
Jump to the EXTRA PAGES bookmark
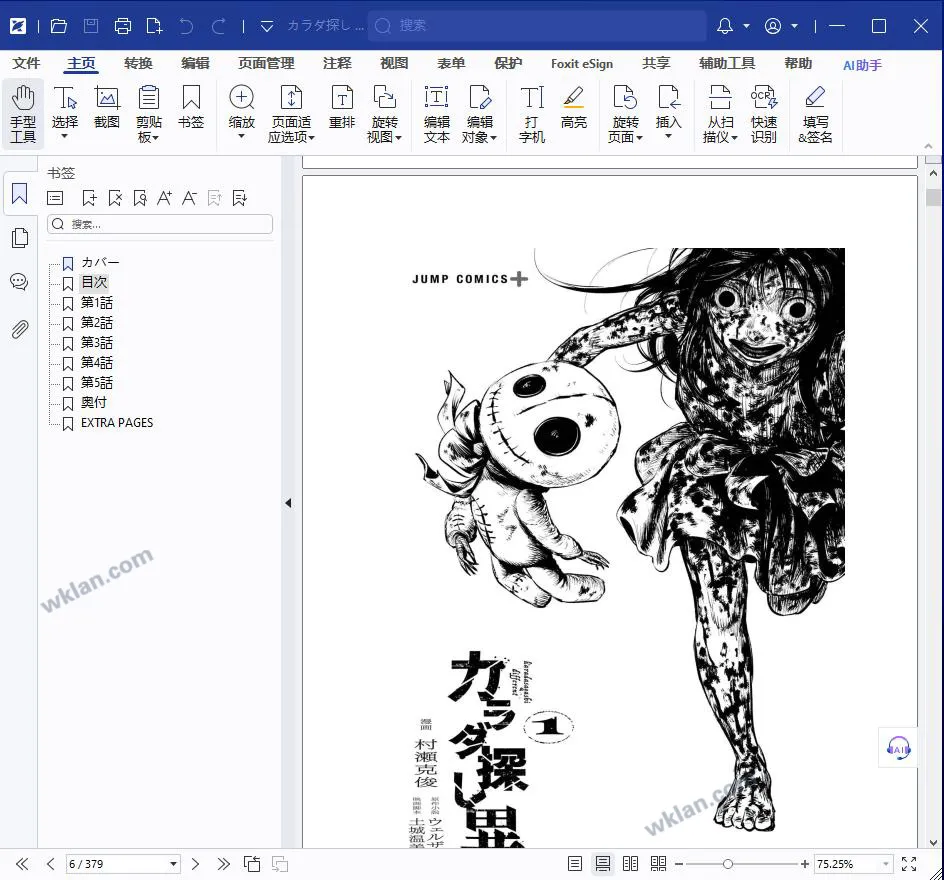[117, 423]
